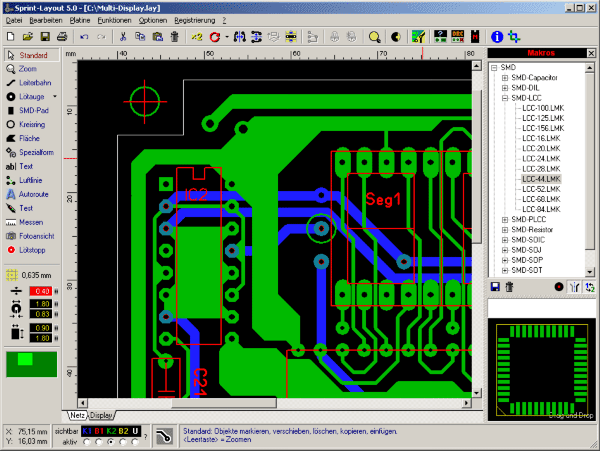Viewport: 600px width, 451px height.
Task: Set B1 as the active layer
Action: pyautogui.click(x=100, y=441)
